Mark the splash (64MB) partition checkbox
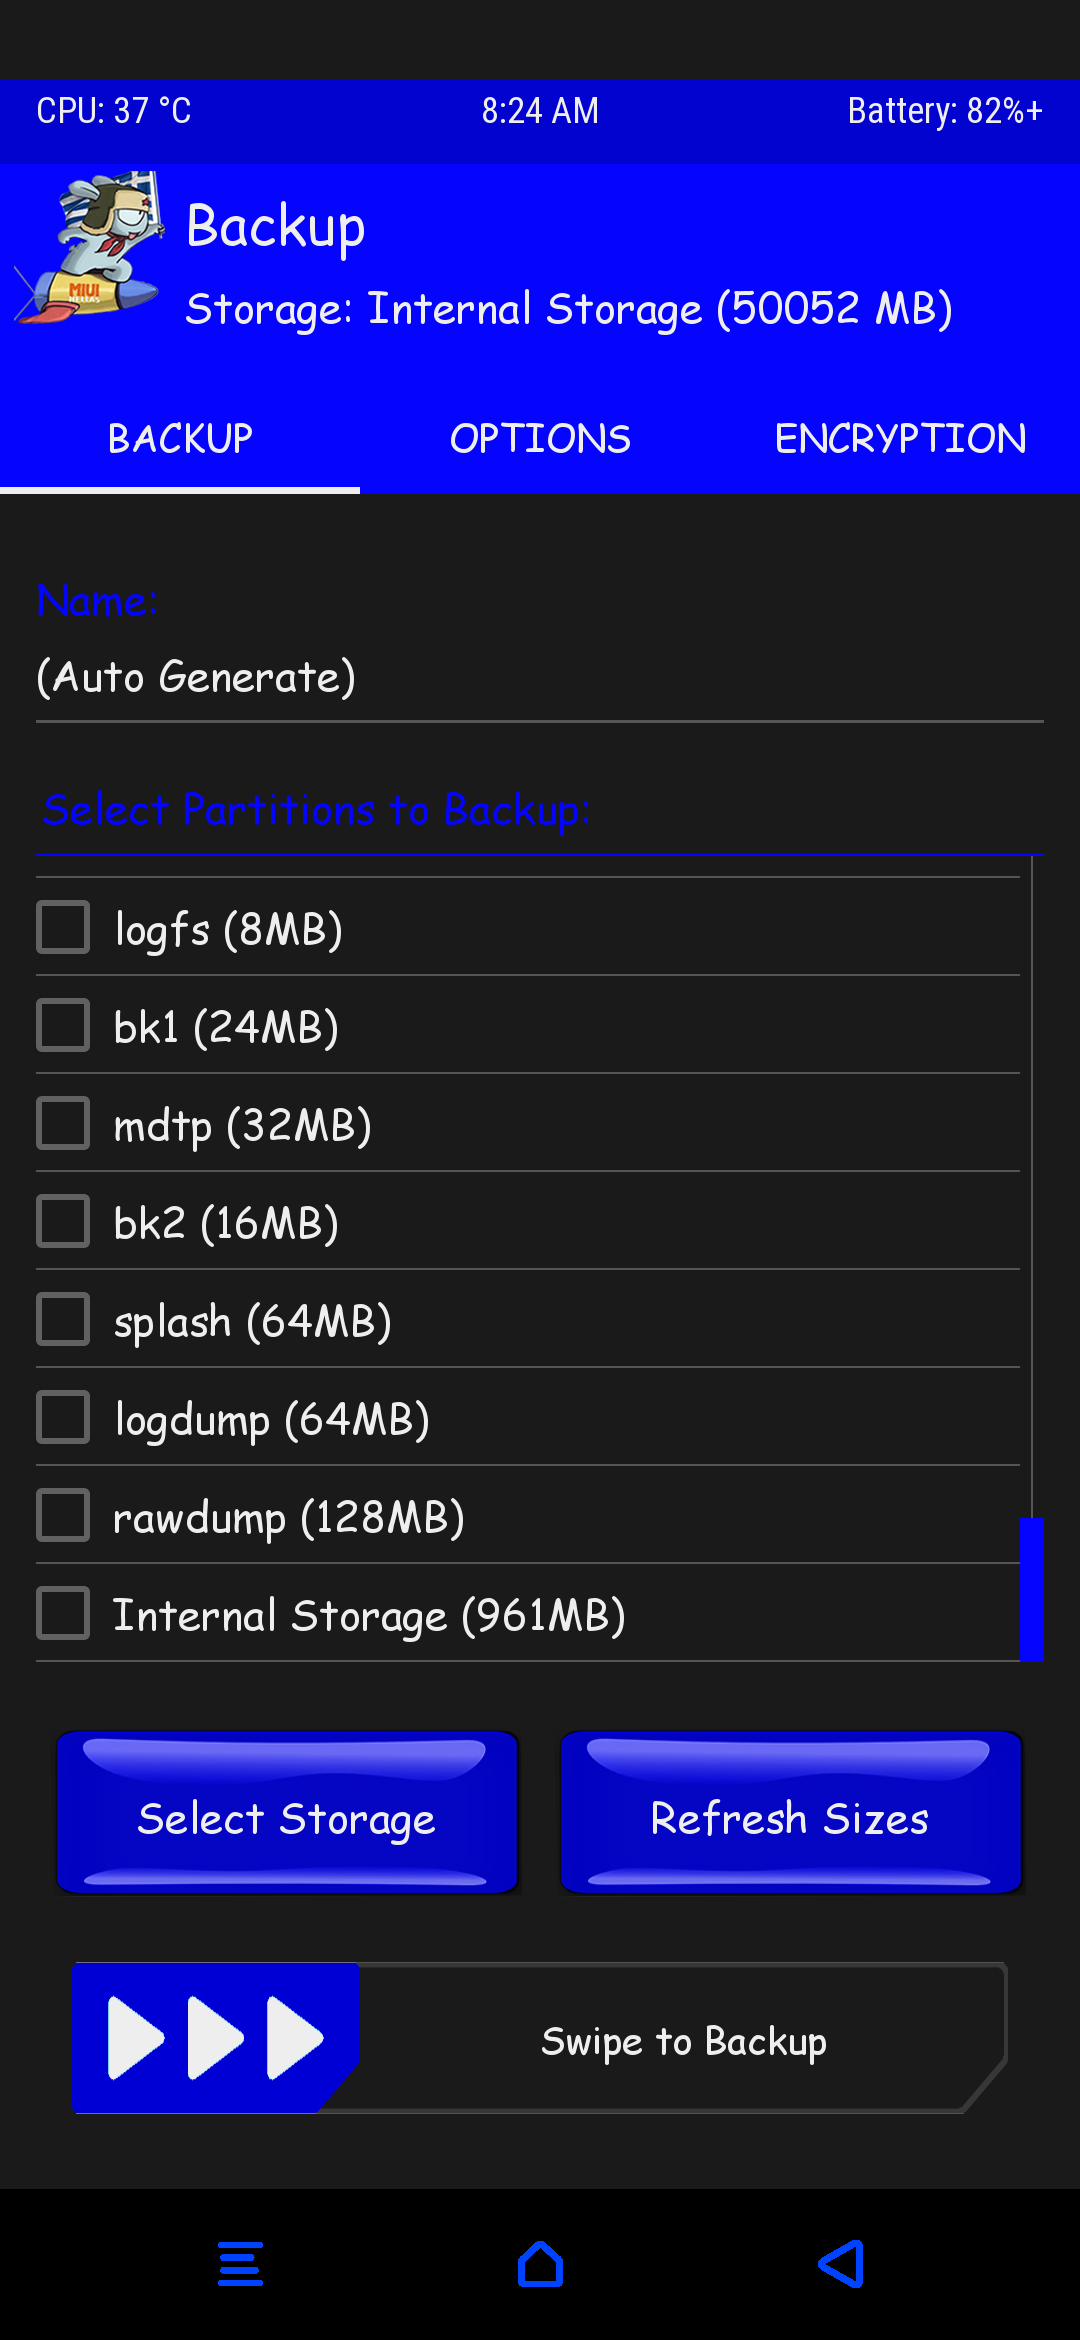The width and height of the screenshot is (1080, 2340). click(x=63, y=1319)
